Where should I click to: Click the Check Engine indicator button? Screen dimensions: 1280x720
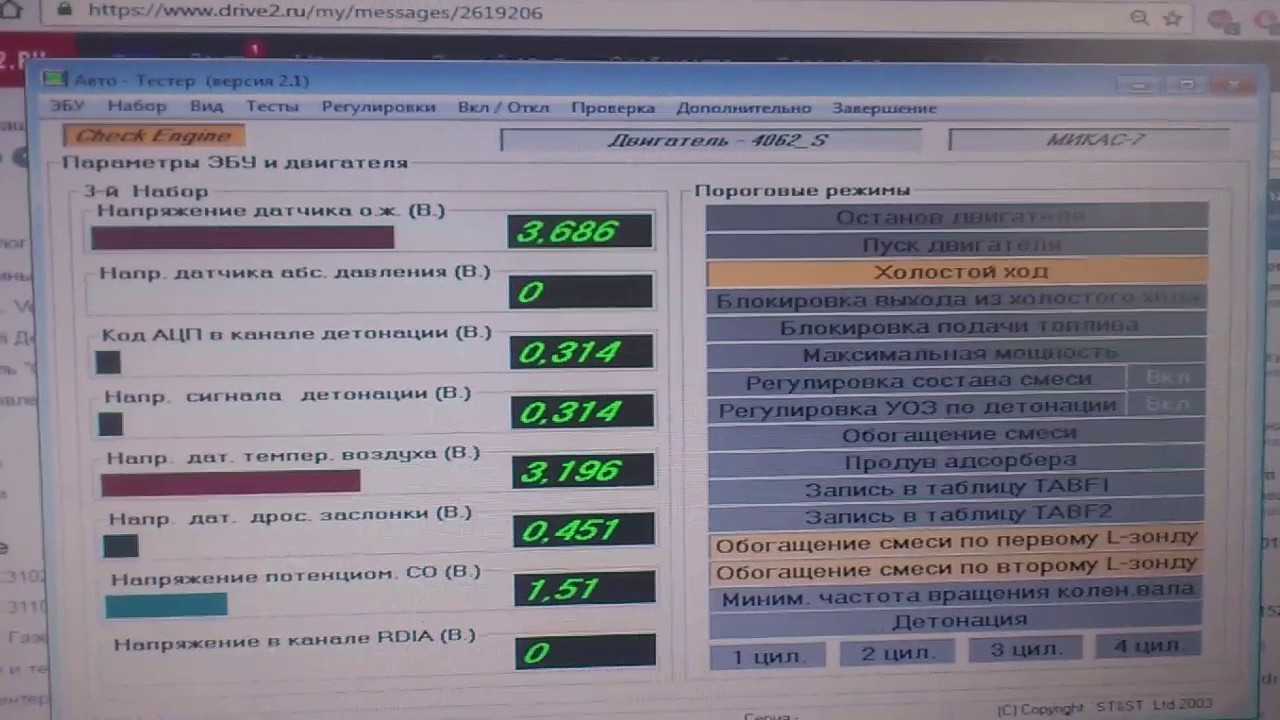[x=153, y=136]
